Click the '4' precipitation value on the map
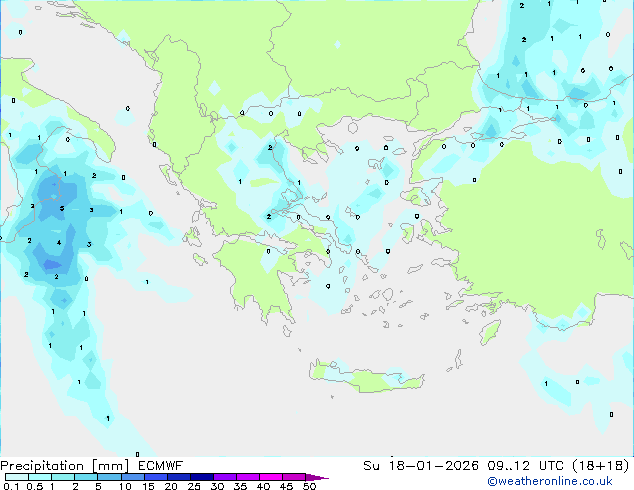634x490 pixels. tap(59, 243)
